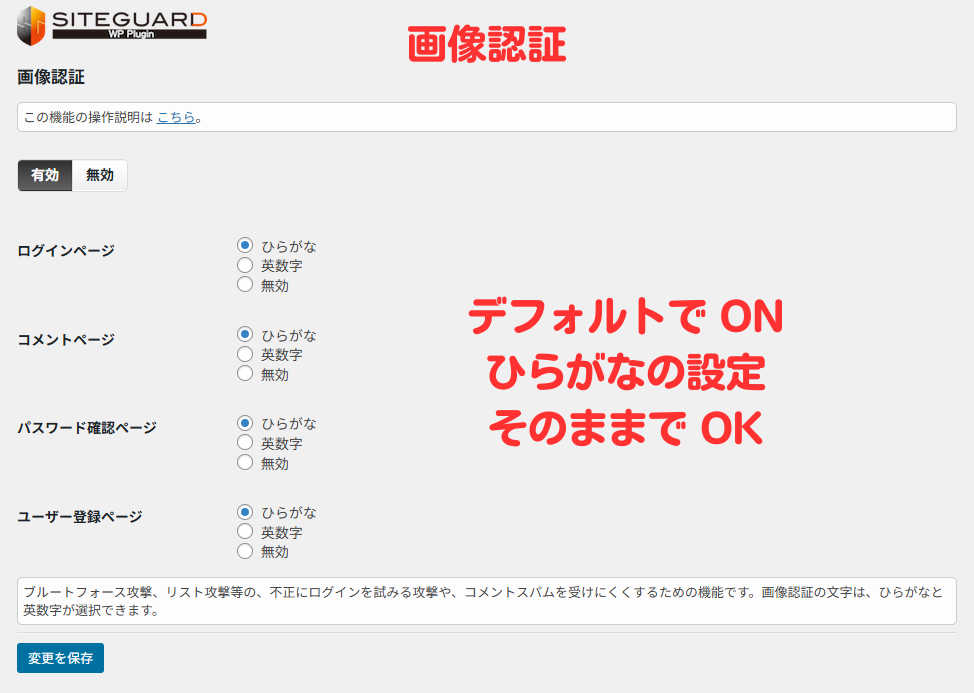Image resolution: width=974 pixels, height=693 pixels.
Task: Select ひらがな for the ログインページ
Action: pos(244,246)
